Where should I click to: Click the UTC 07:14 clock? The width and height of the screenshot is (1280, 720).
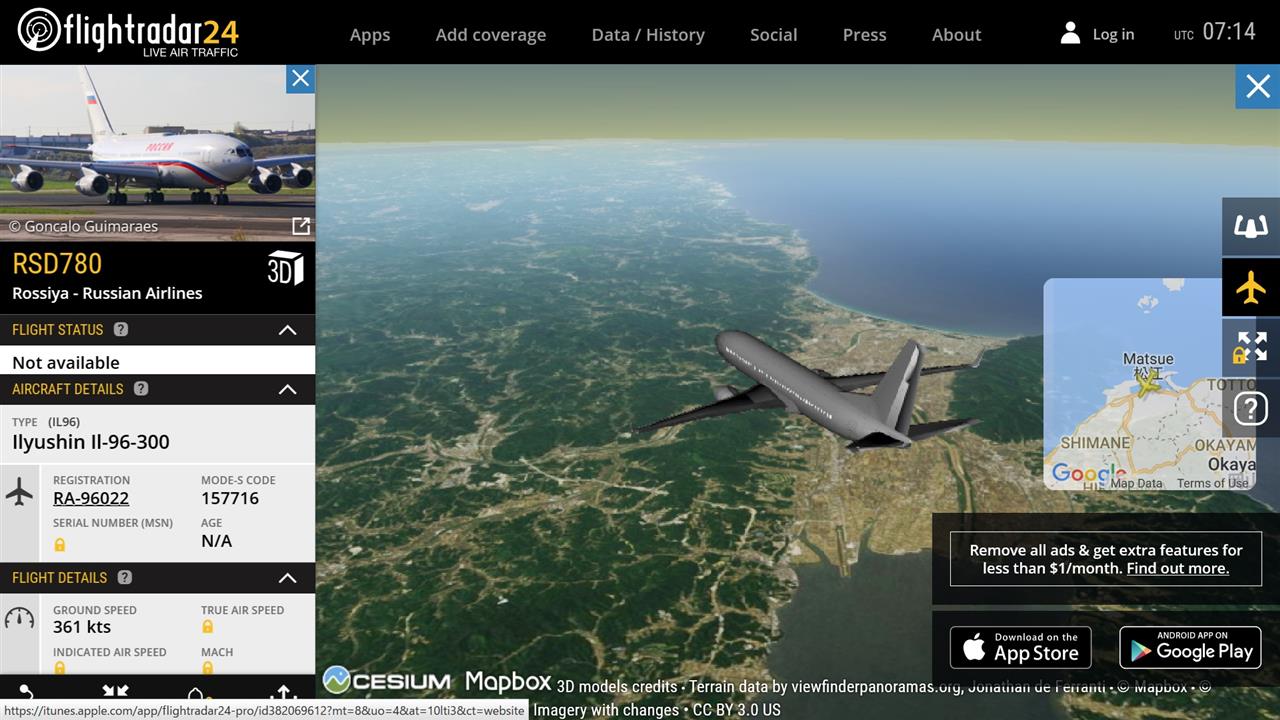click(x=1215, y=32)
